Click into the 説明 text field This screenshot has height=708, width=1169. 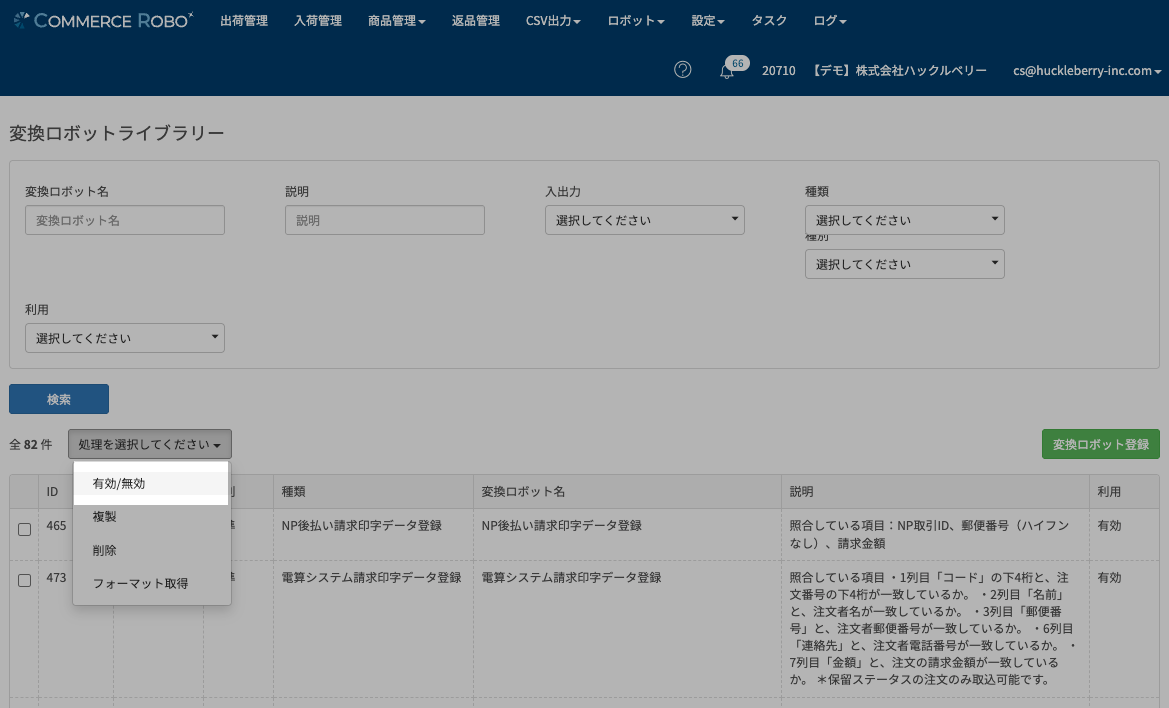tap(384, 220)
